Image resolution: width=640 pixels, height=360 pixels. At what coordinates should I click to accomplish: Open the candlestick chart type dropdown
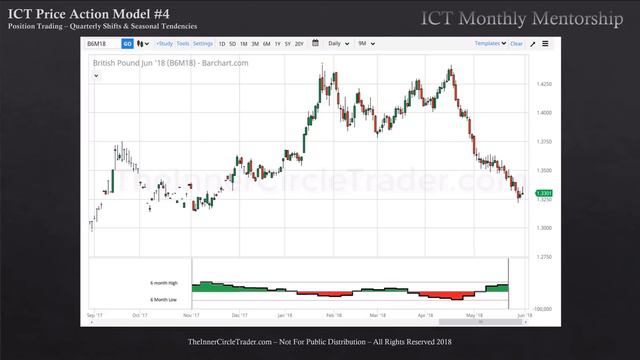[x=143, y=44]
